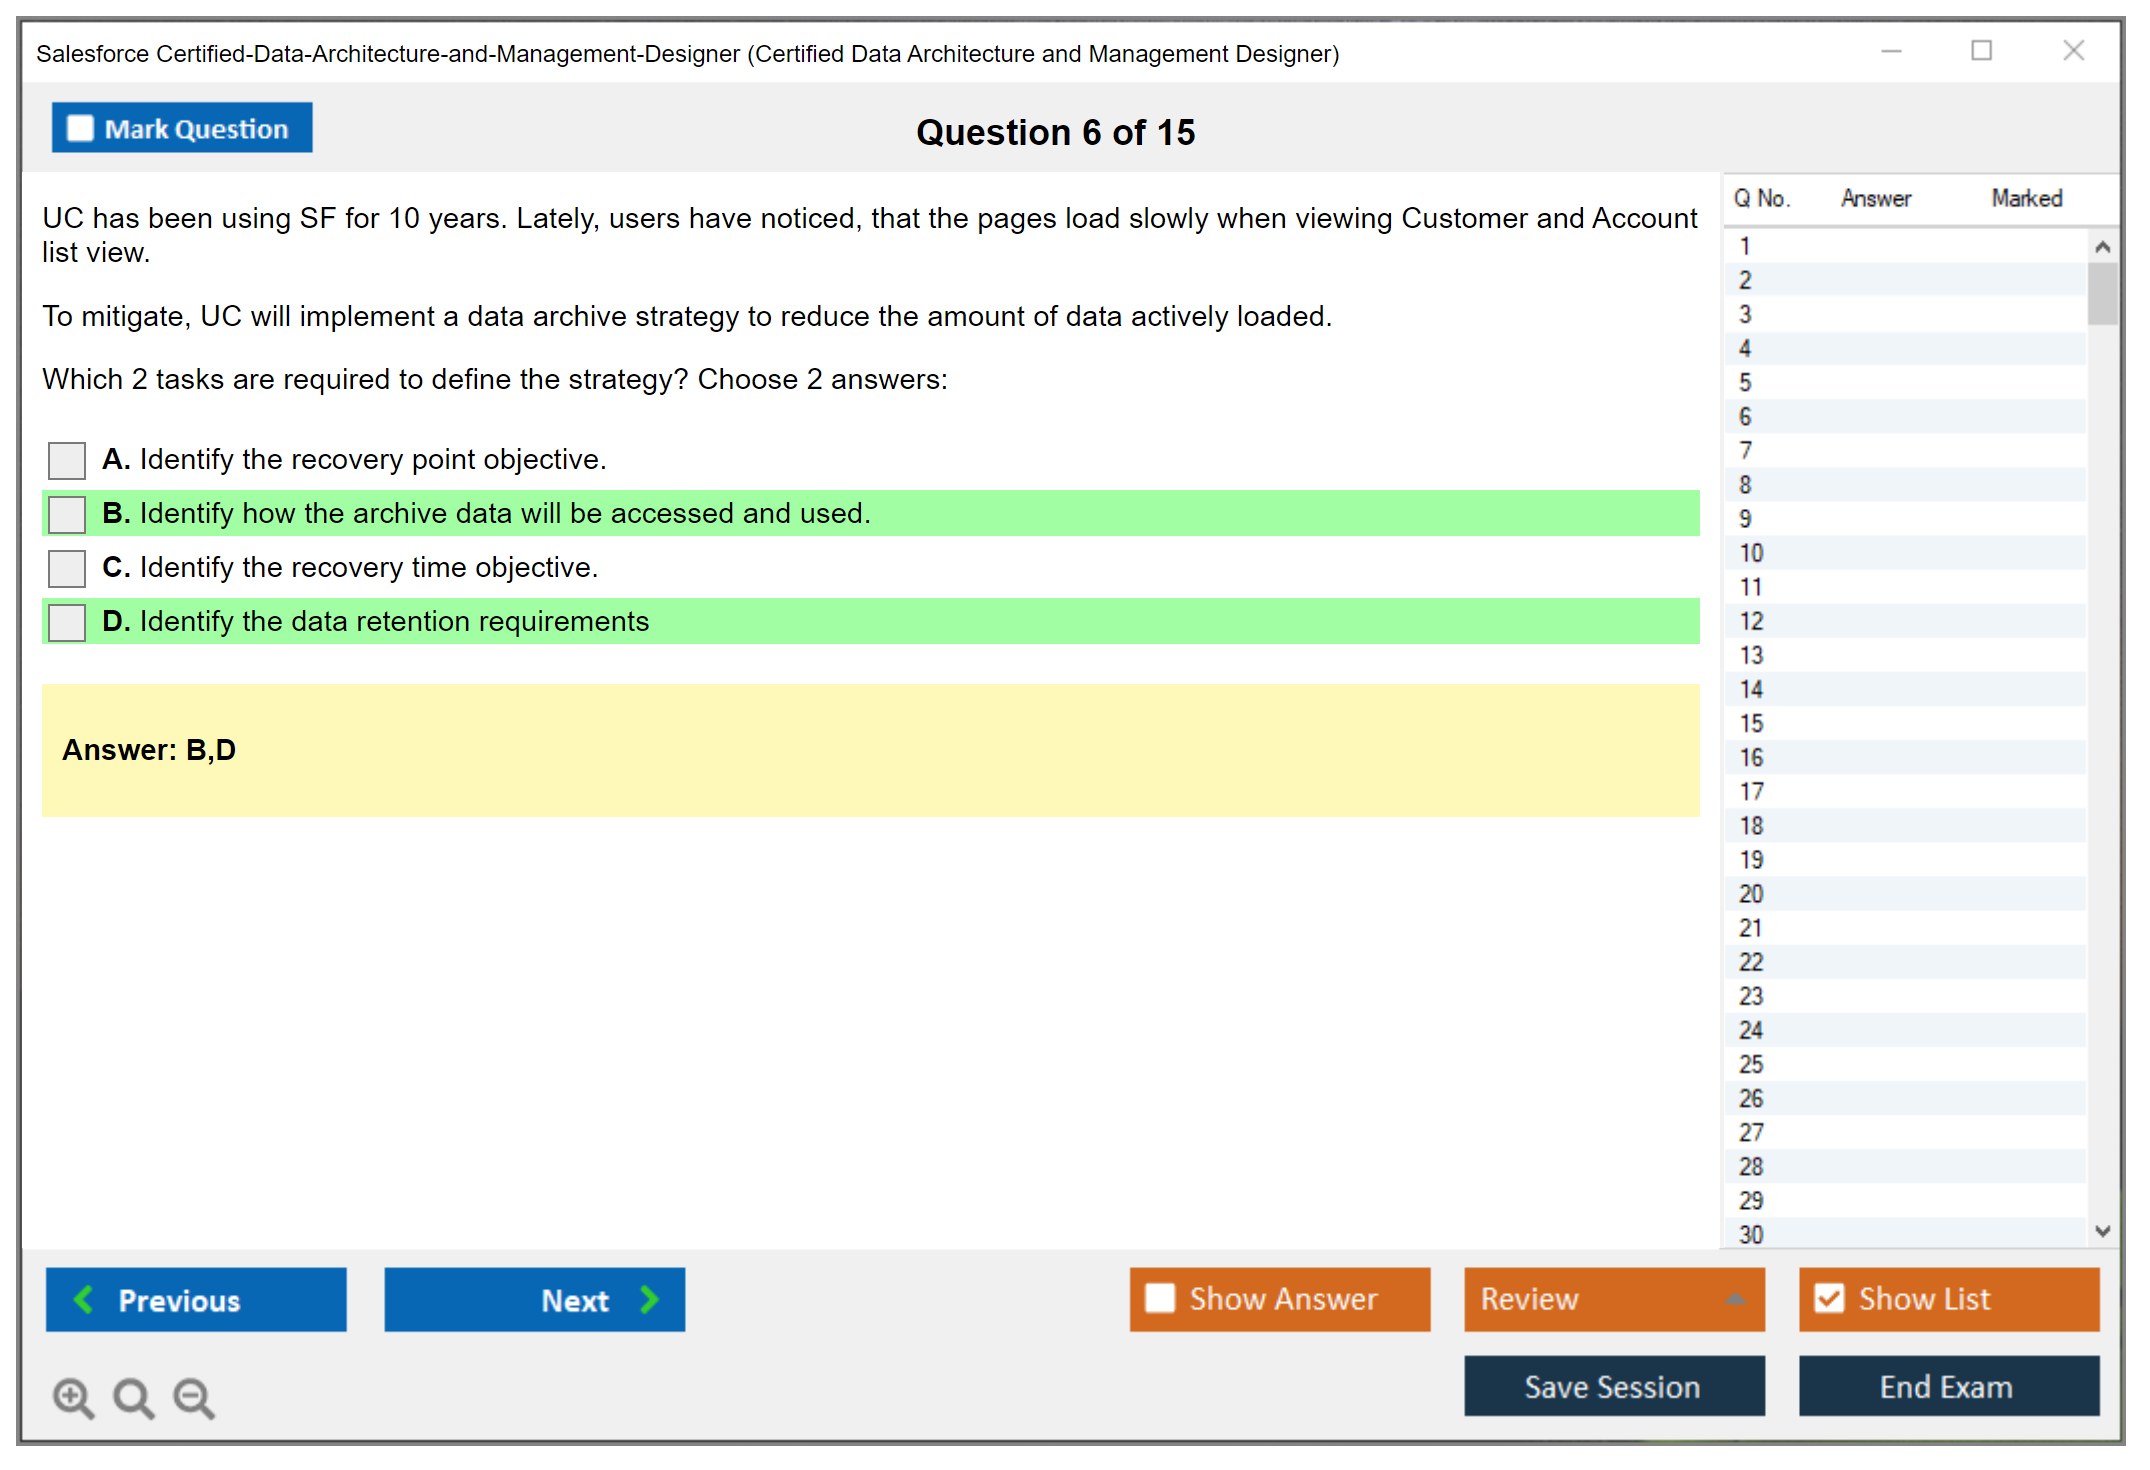This screenshot has height=1470, width=2150.
Task: Check answer option A recovery point objective
Action: (67, 460)
